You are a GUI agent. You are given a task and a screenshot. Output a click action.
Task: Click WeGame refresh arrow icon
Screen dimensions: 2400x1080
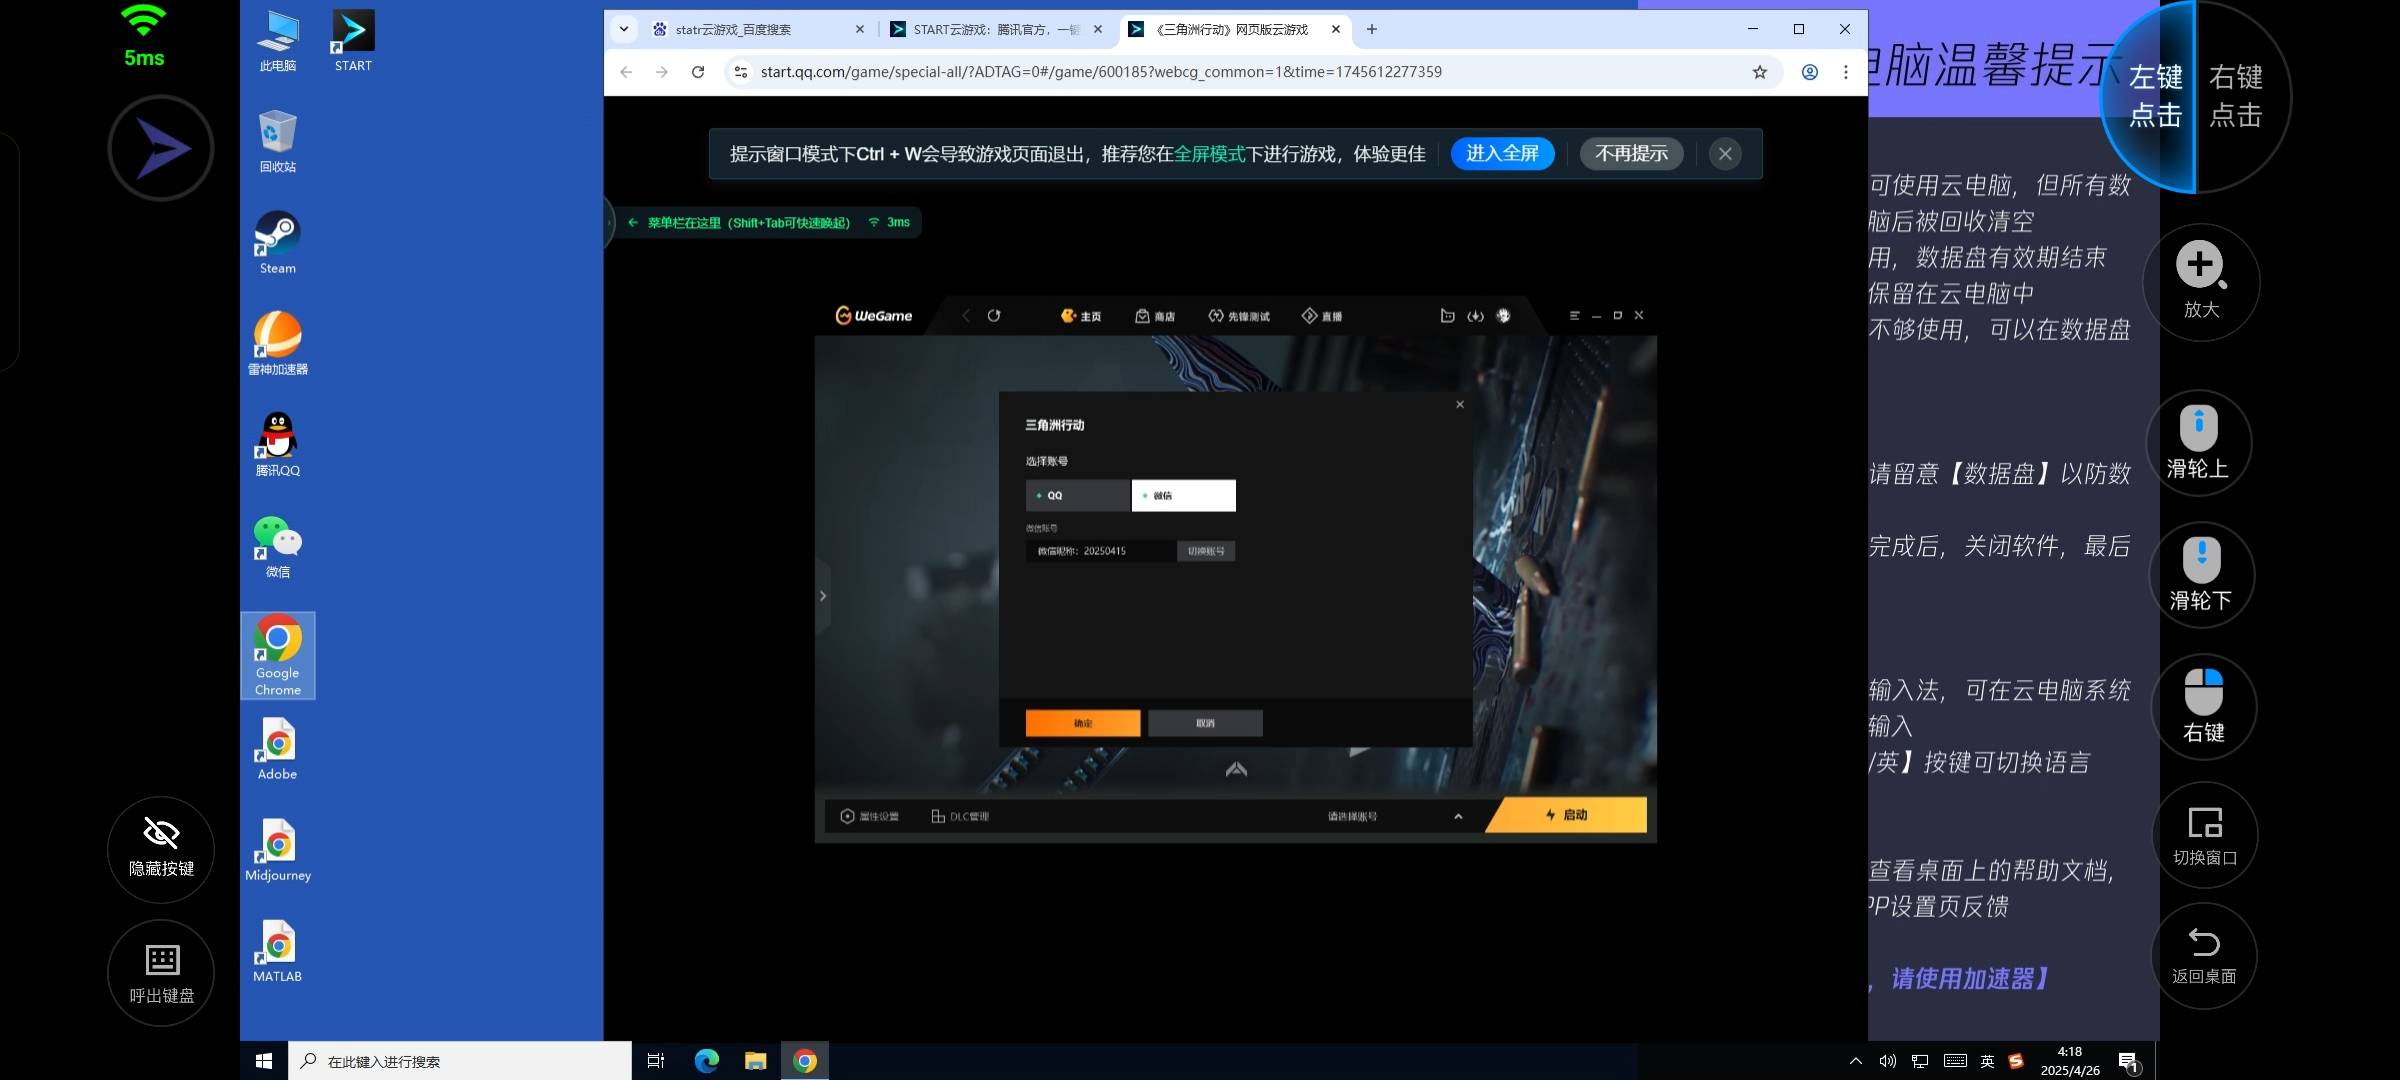(994, 316)
